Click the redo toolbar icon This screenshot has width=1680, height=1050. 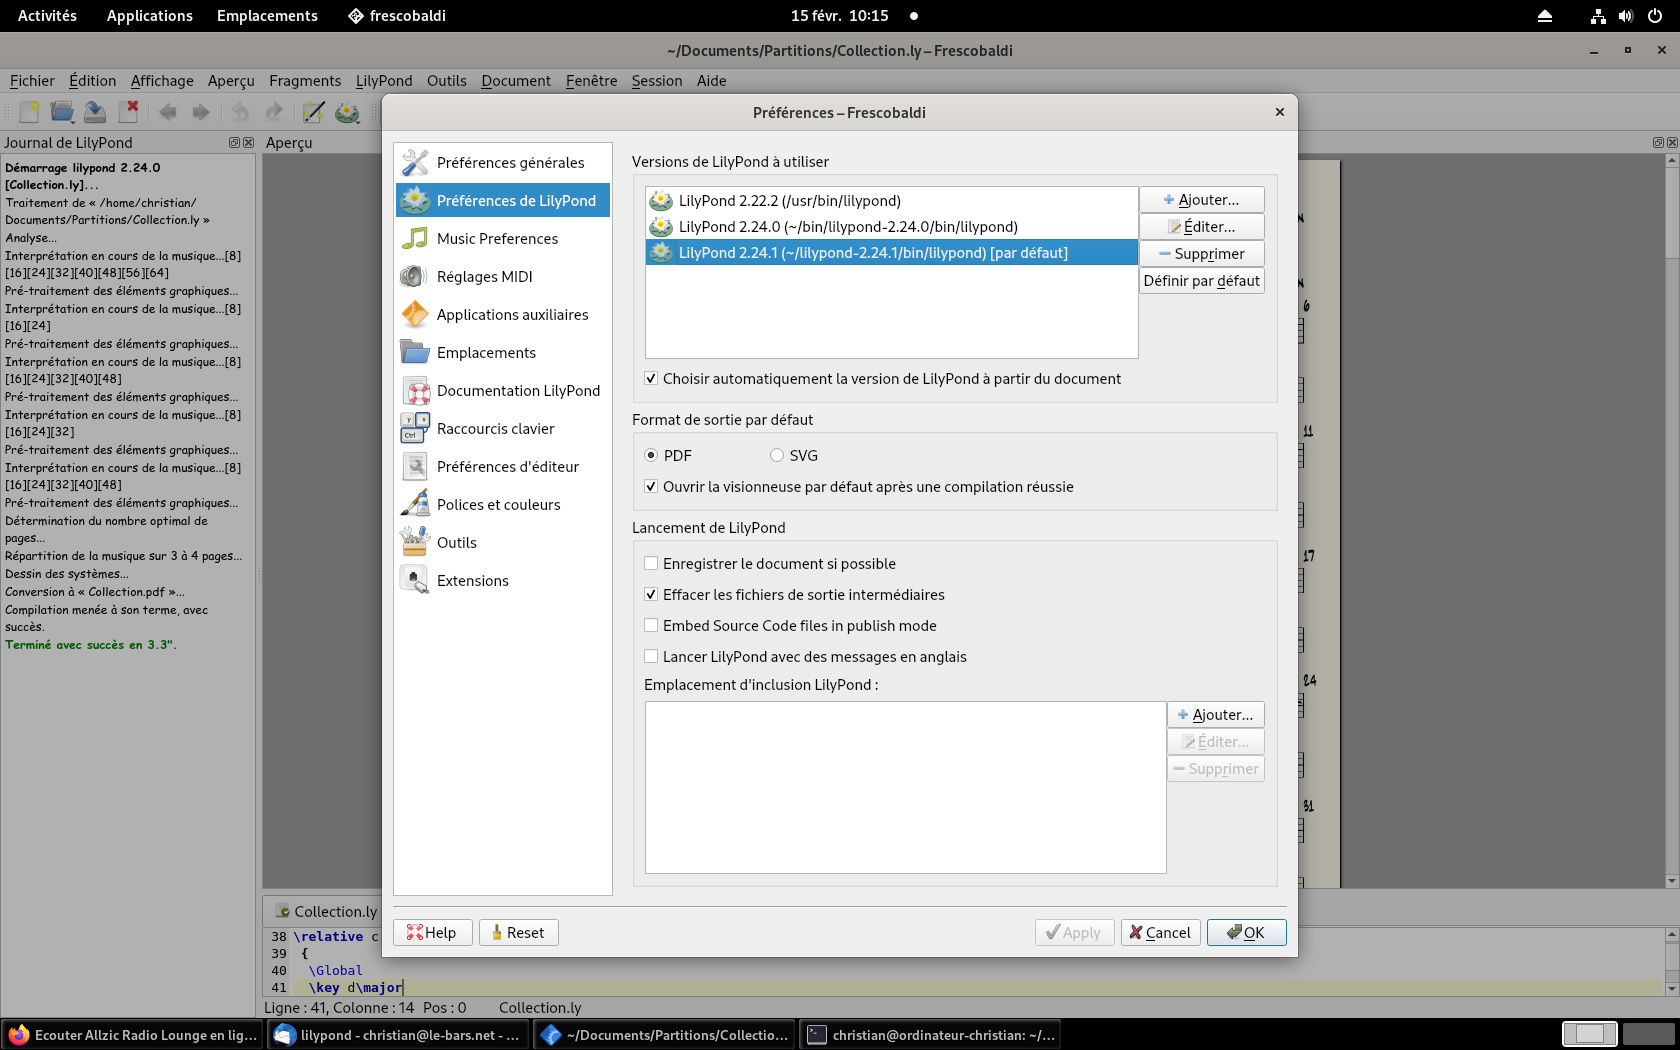click(x=274, y=112)
